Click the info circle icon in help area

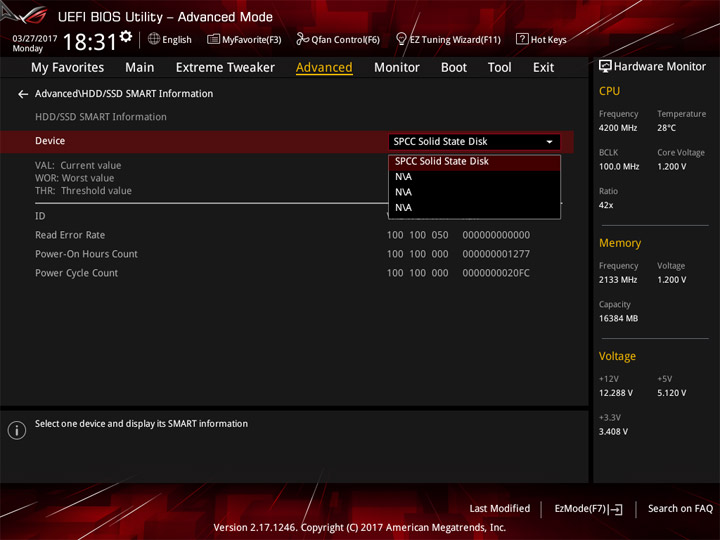click(x=17, y=430)
